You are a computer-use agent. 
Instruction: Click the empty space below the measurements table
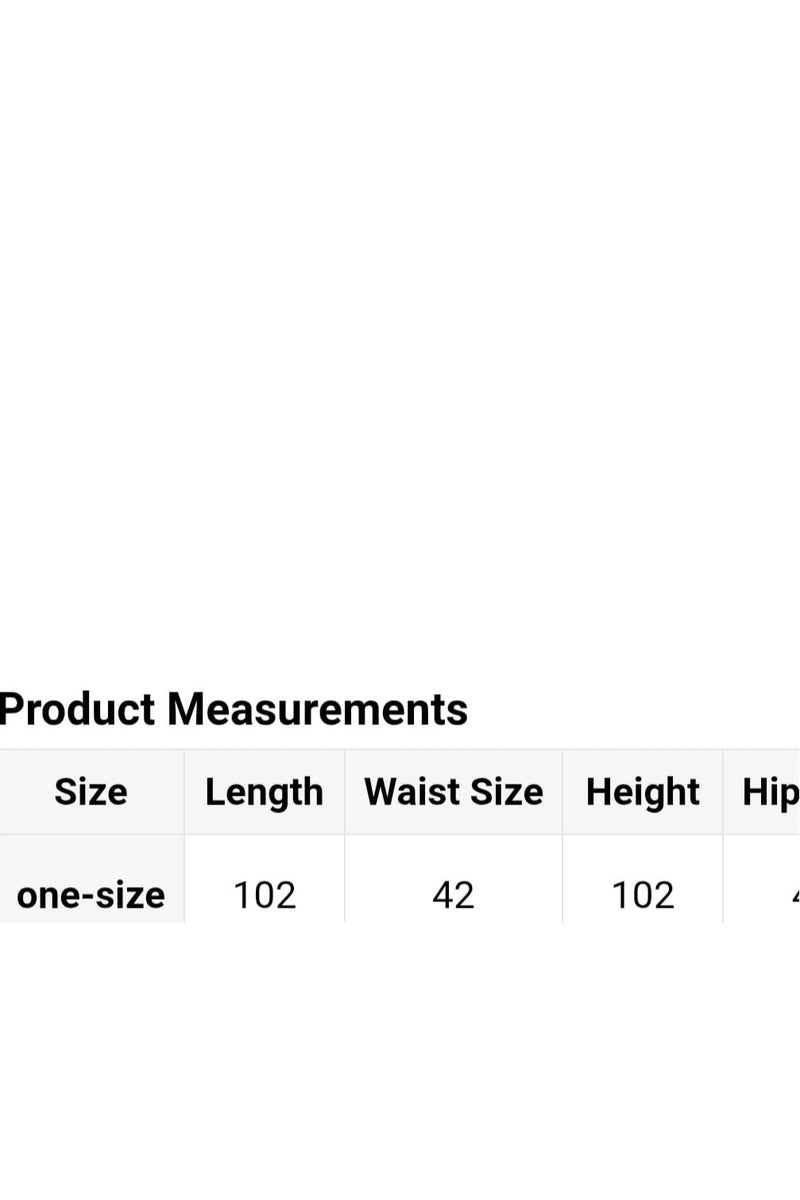tap(400, 1060)
